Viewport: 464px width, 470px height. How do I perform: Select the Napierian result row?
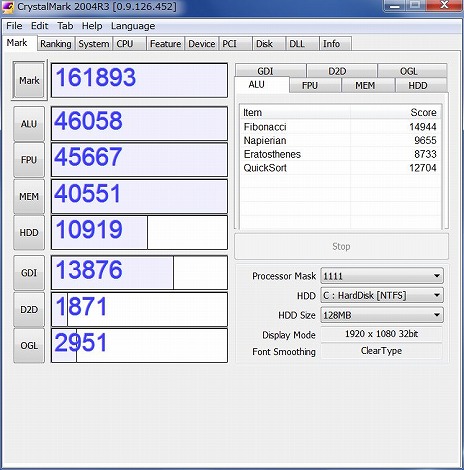pos(340,141)
